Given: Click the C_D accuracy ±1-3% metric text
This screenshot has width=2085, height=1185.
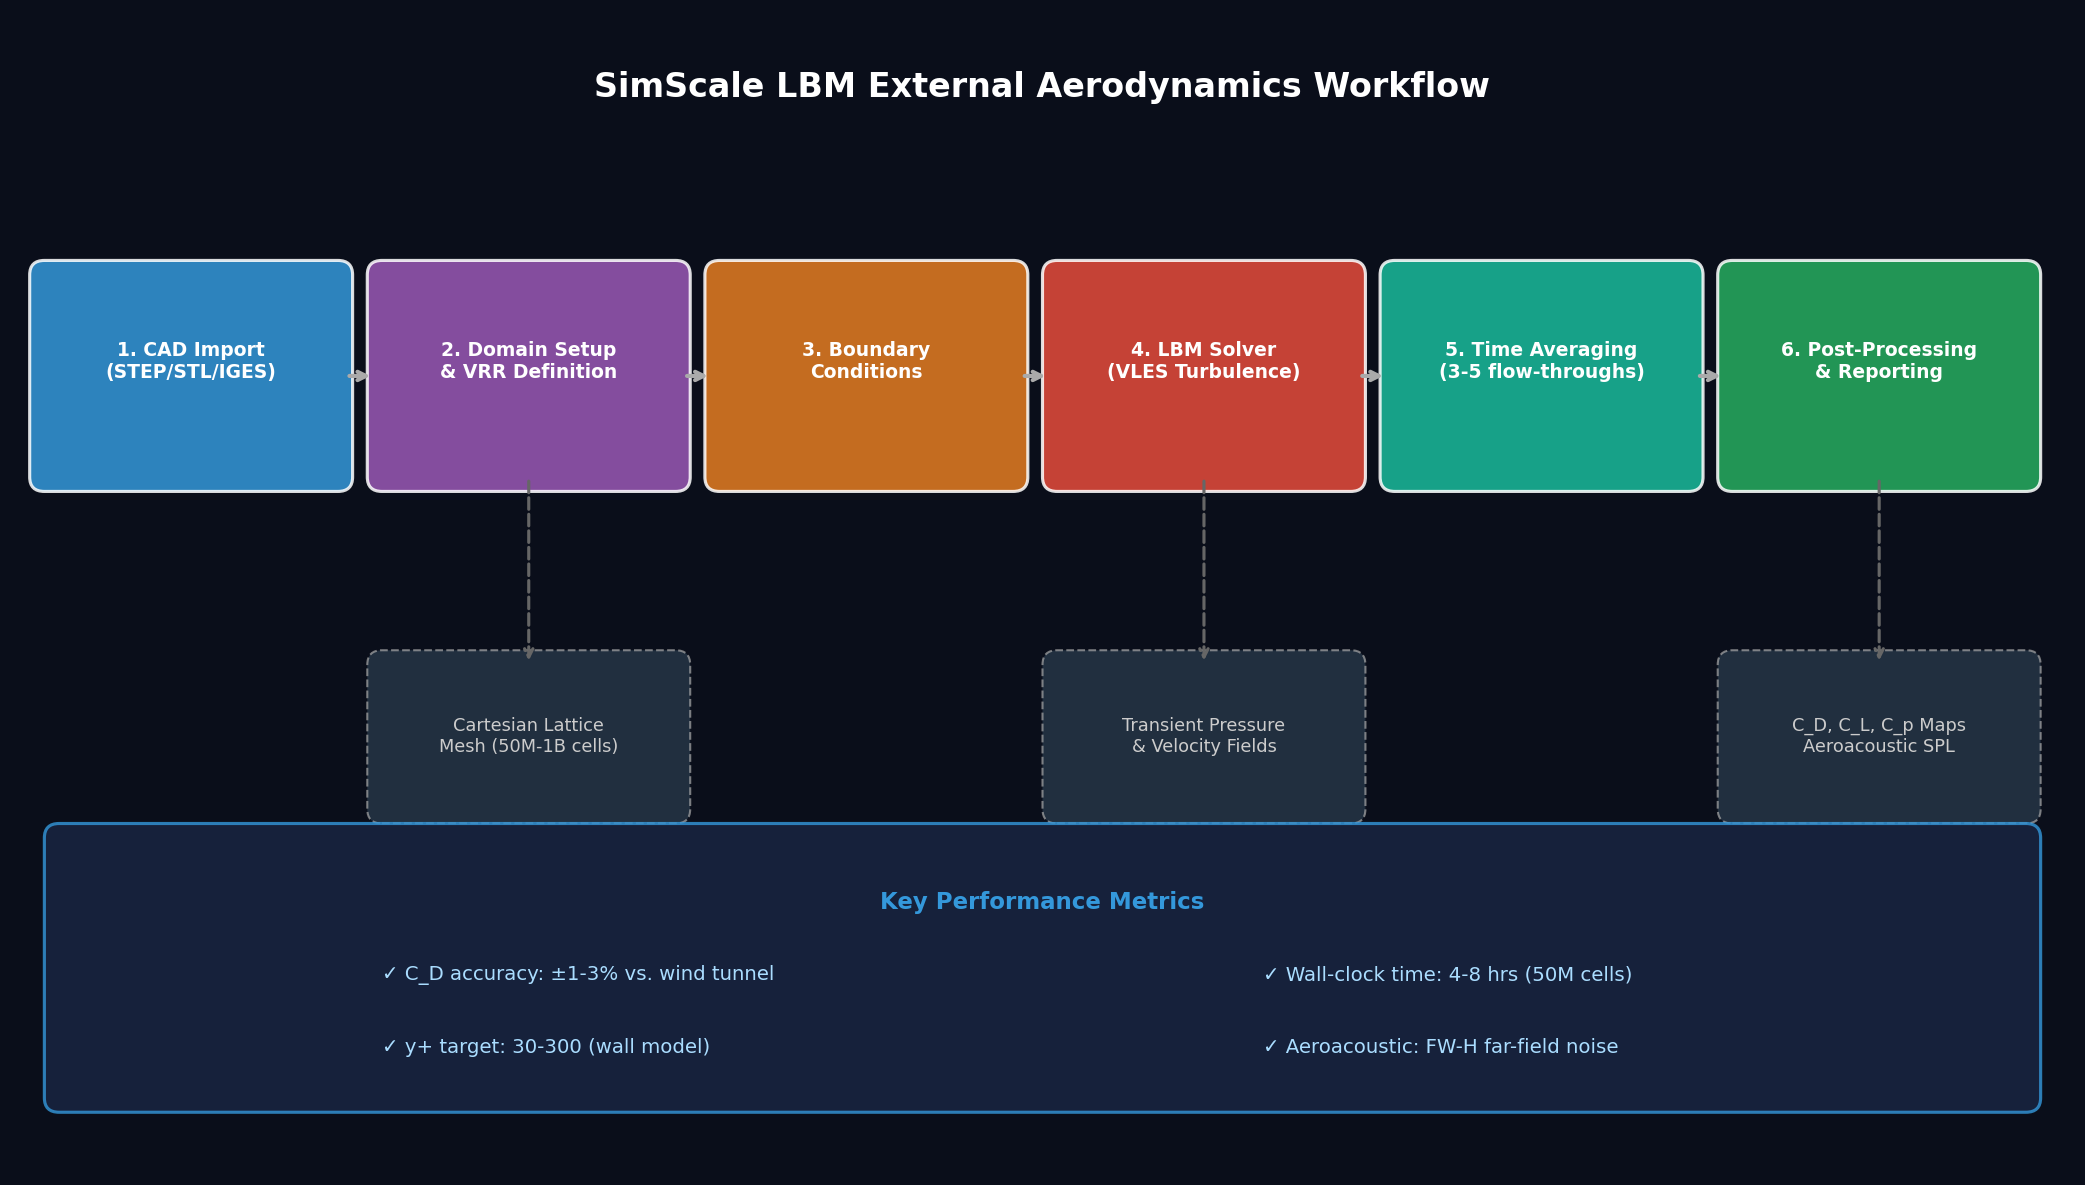Looking at the screenshot, I should (x=578, y=974).
